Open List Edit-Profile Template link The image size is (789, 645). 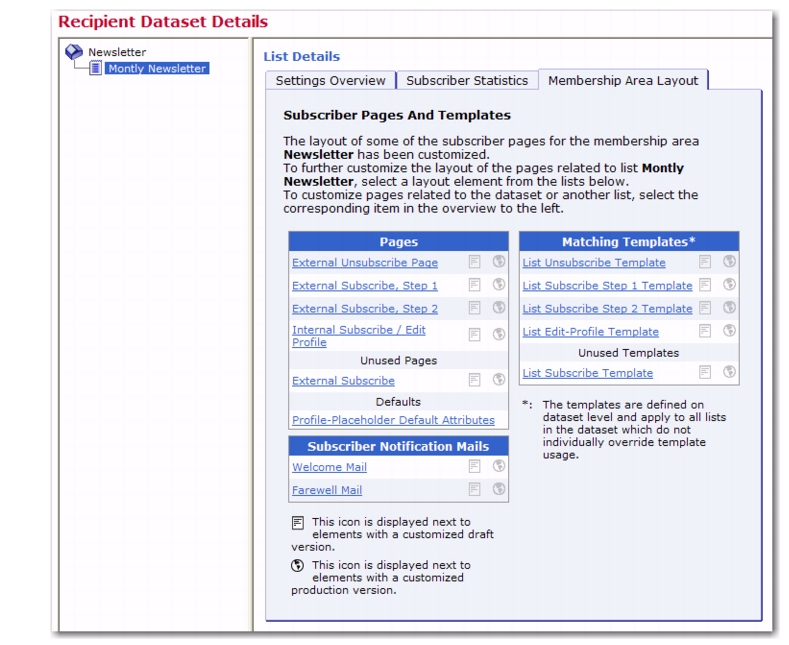590,332
